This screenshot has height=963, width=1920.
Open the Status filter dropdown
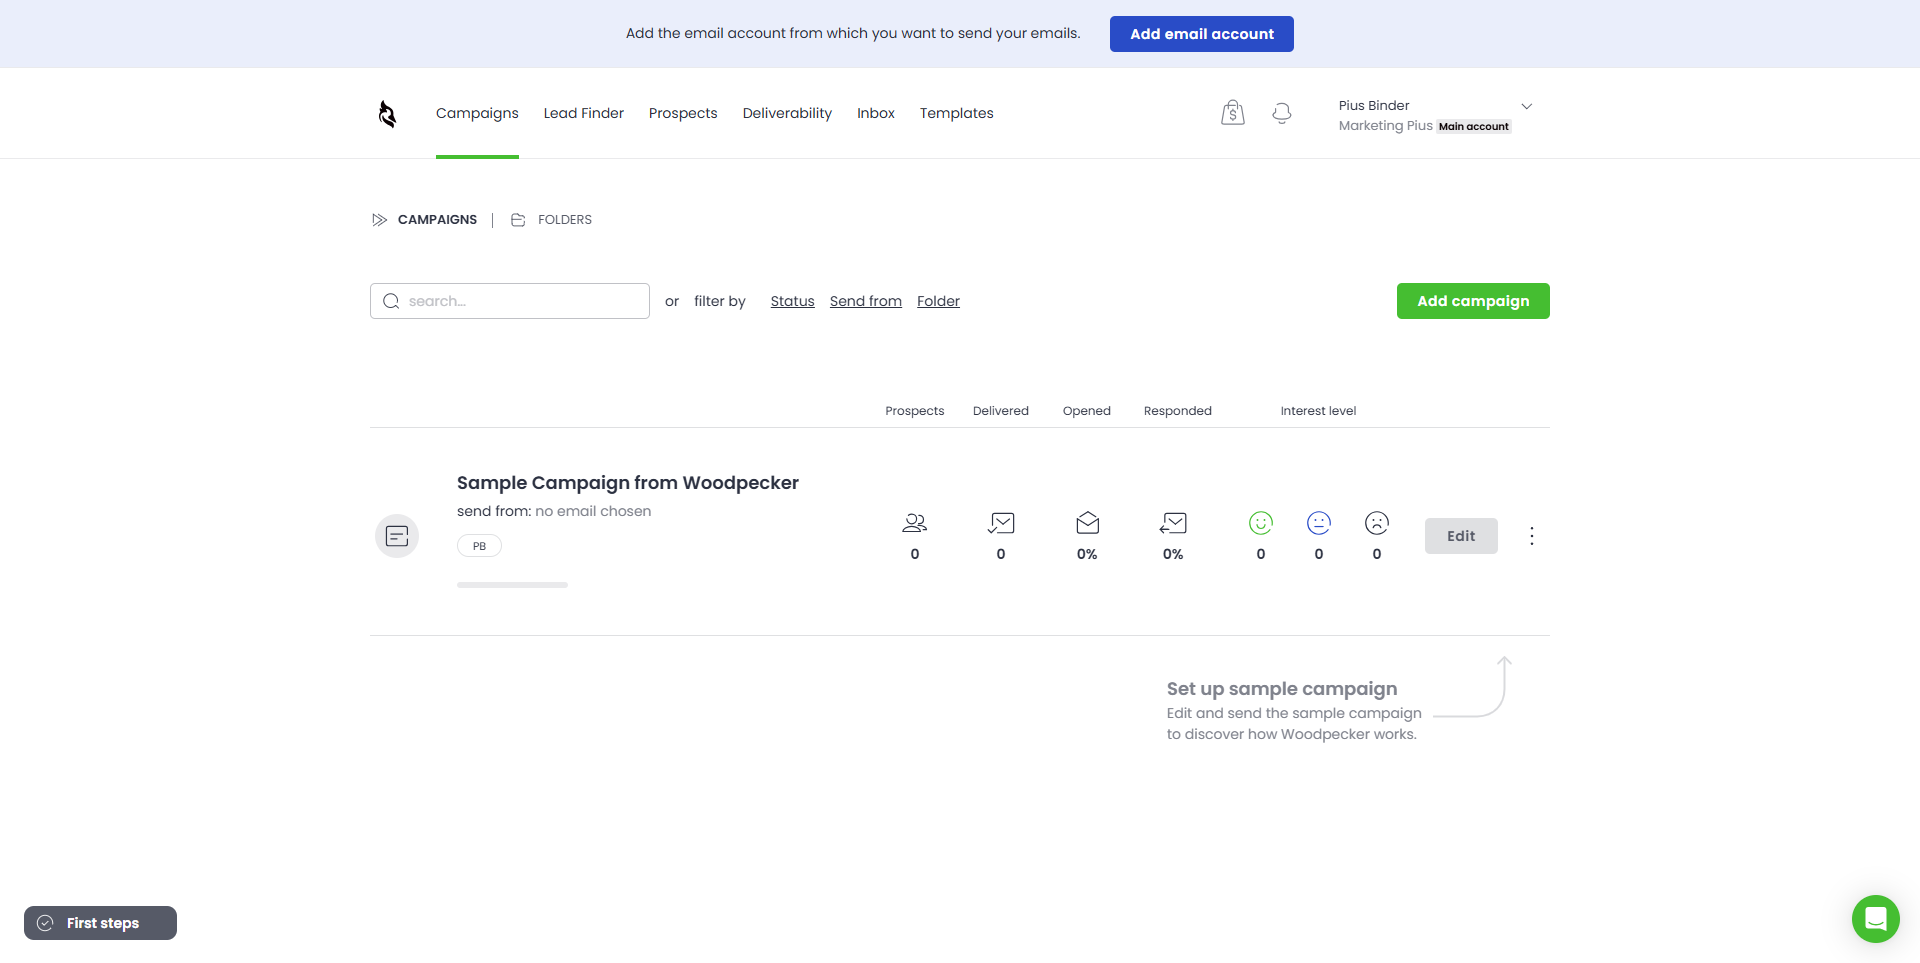click(792, 301)
